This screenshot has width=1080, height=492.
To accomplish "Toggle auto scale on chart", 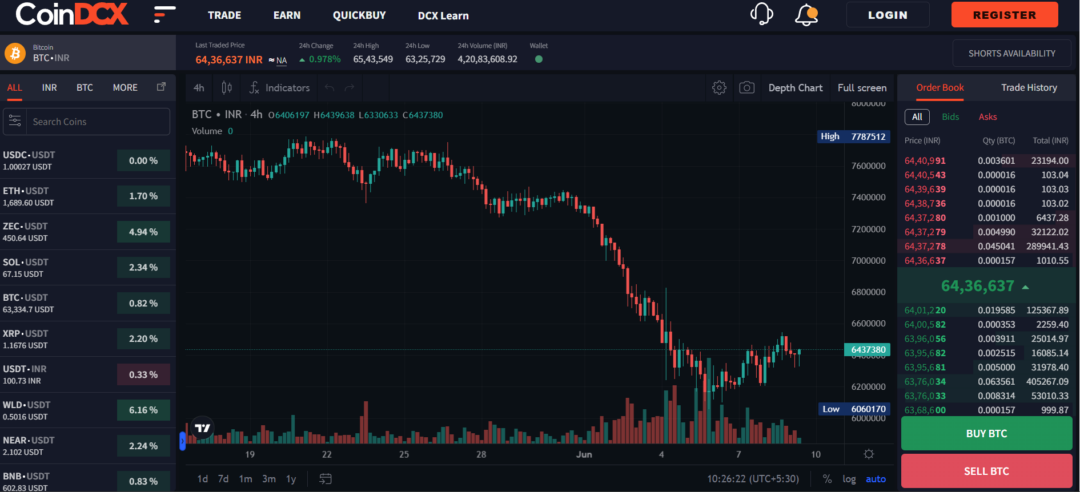I will (875, 479).
